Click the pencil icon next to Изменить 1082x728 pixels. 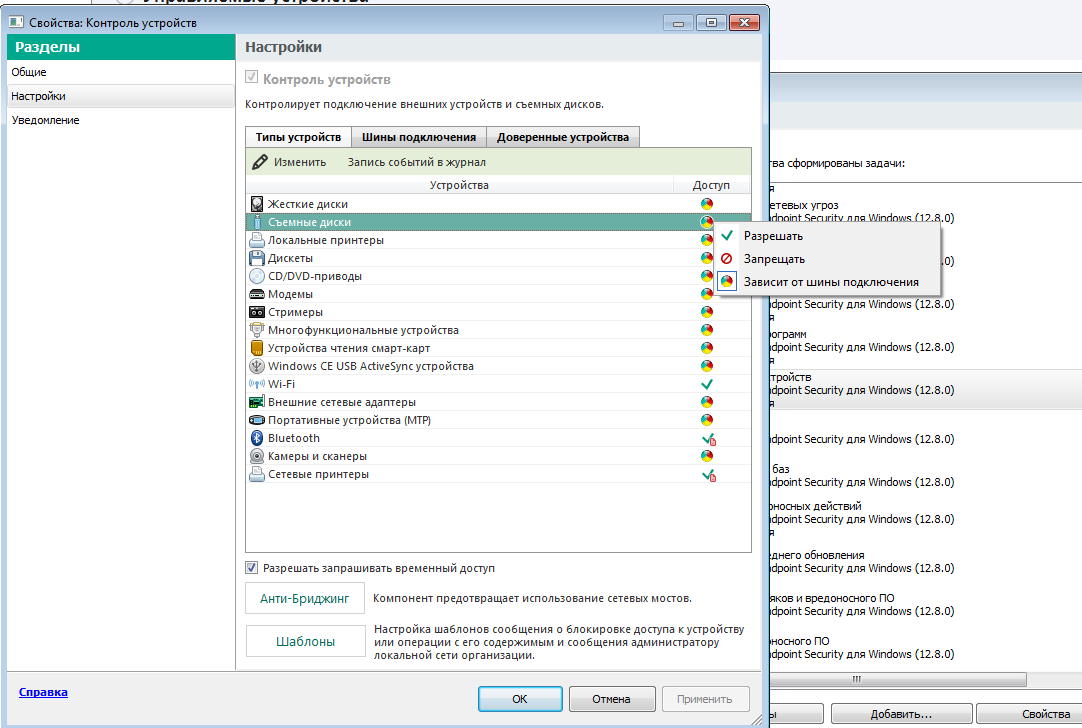click(259, 162)
